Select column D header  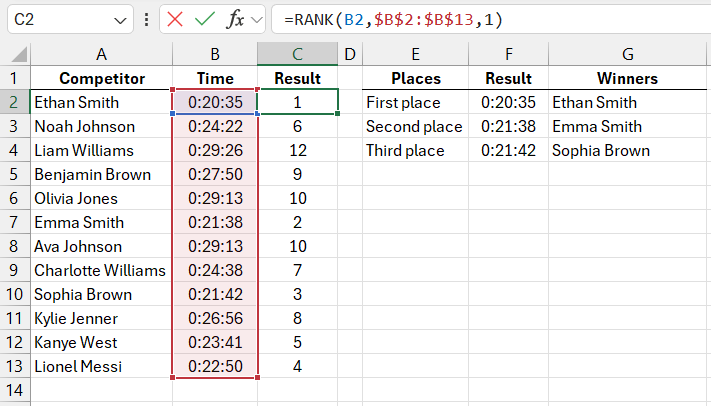(x=350, y=54)
